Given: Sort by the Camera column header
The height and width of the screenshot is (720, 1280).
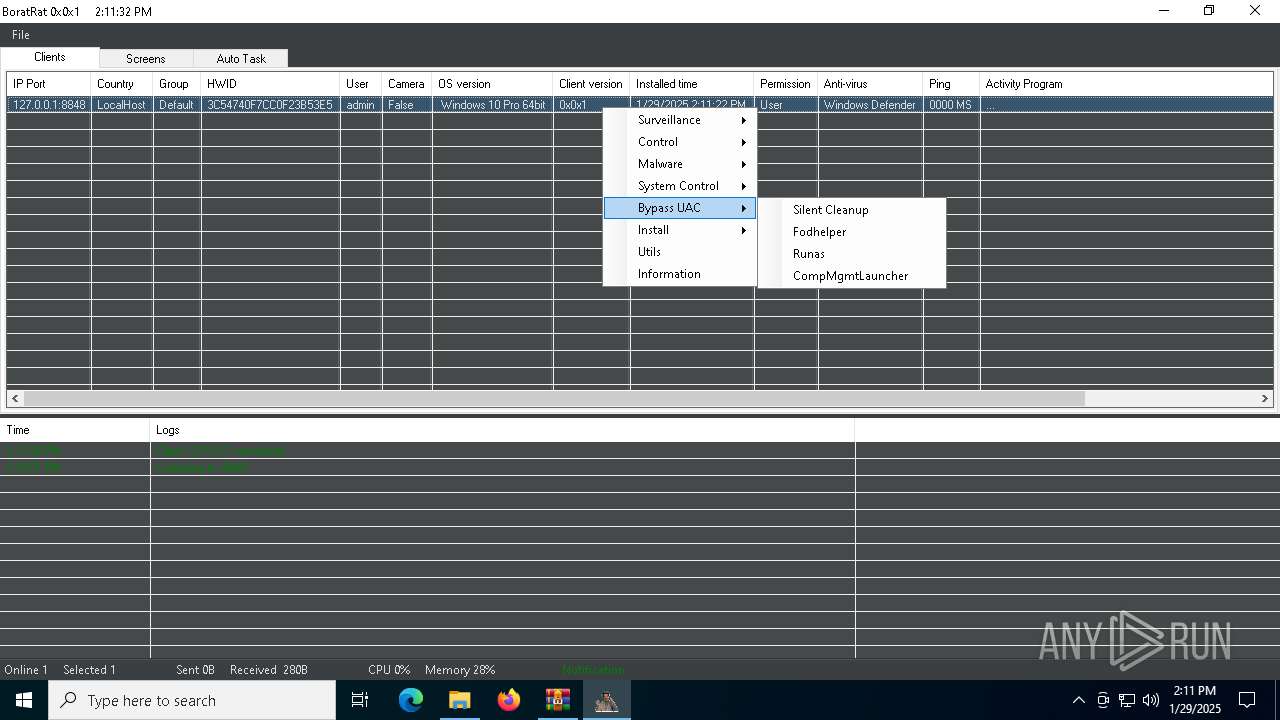Looking at the screenshot, I should point(407,84).
